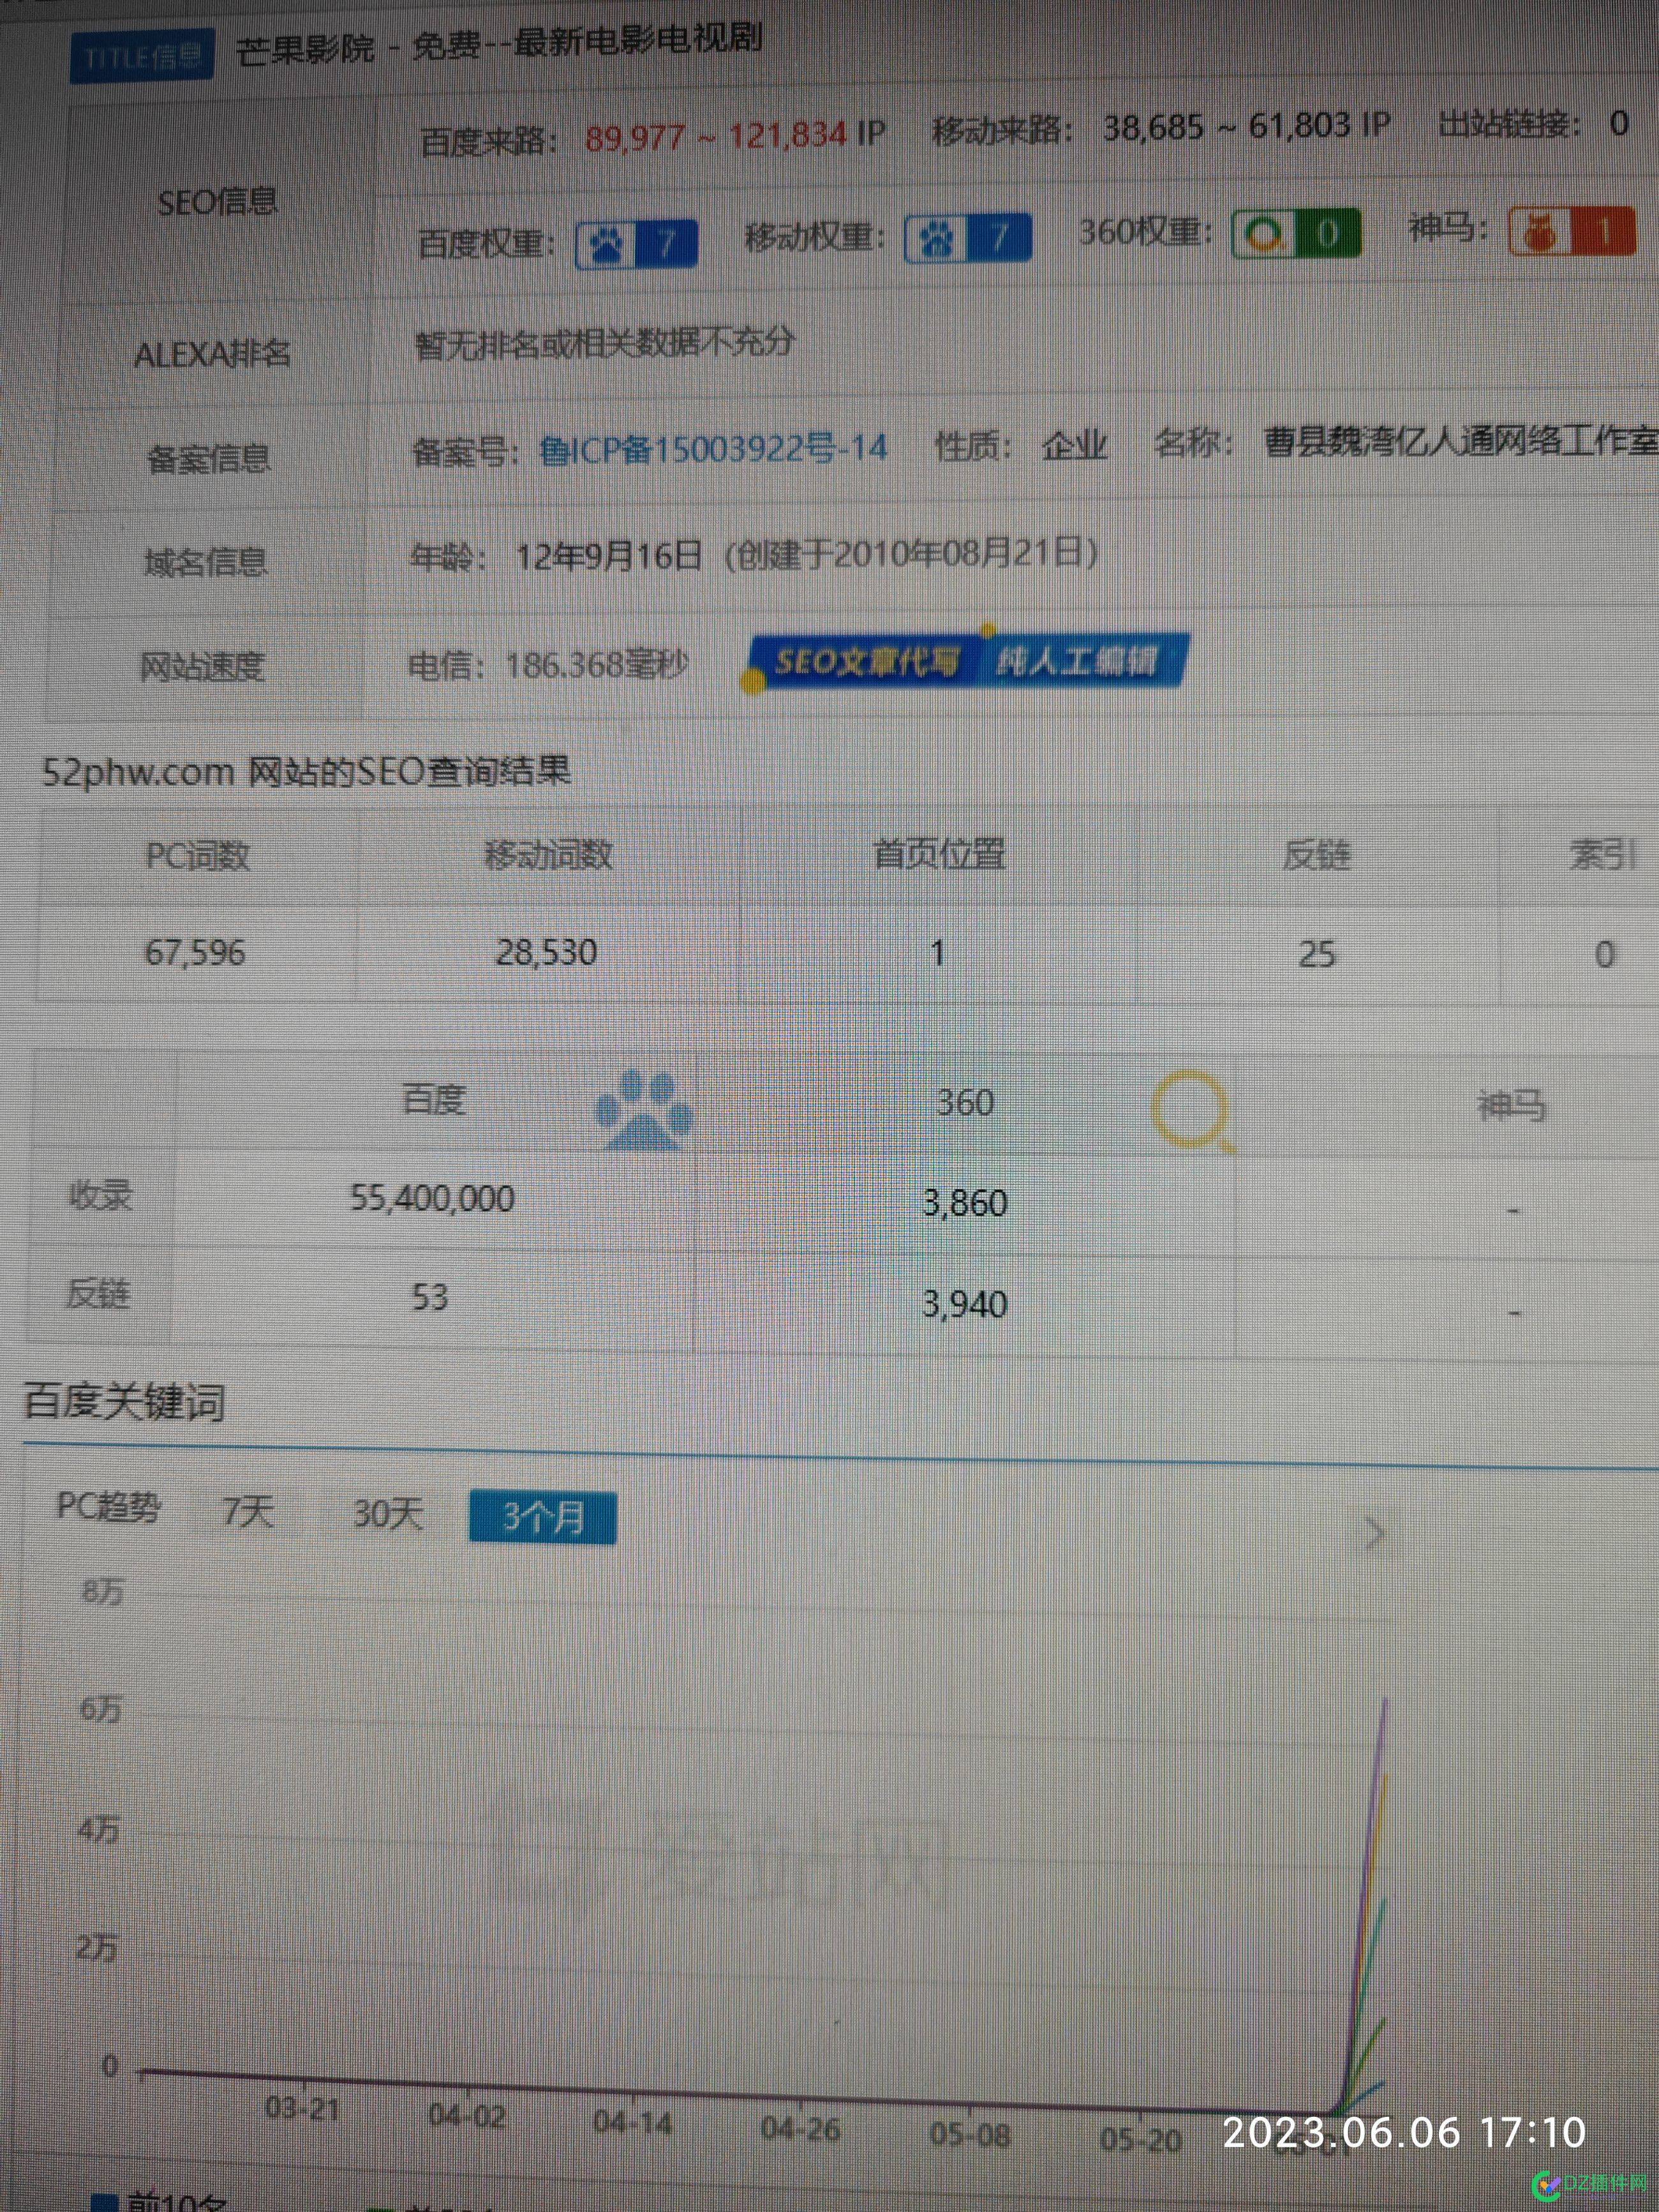Click 360 反链 value 3,940
Image resolution: width=1659 pixels, height=2212 pixels.
965,1304
